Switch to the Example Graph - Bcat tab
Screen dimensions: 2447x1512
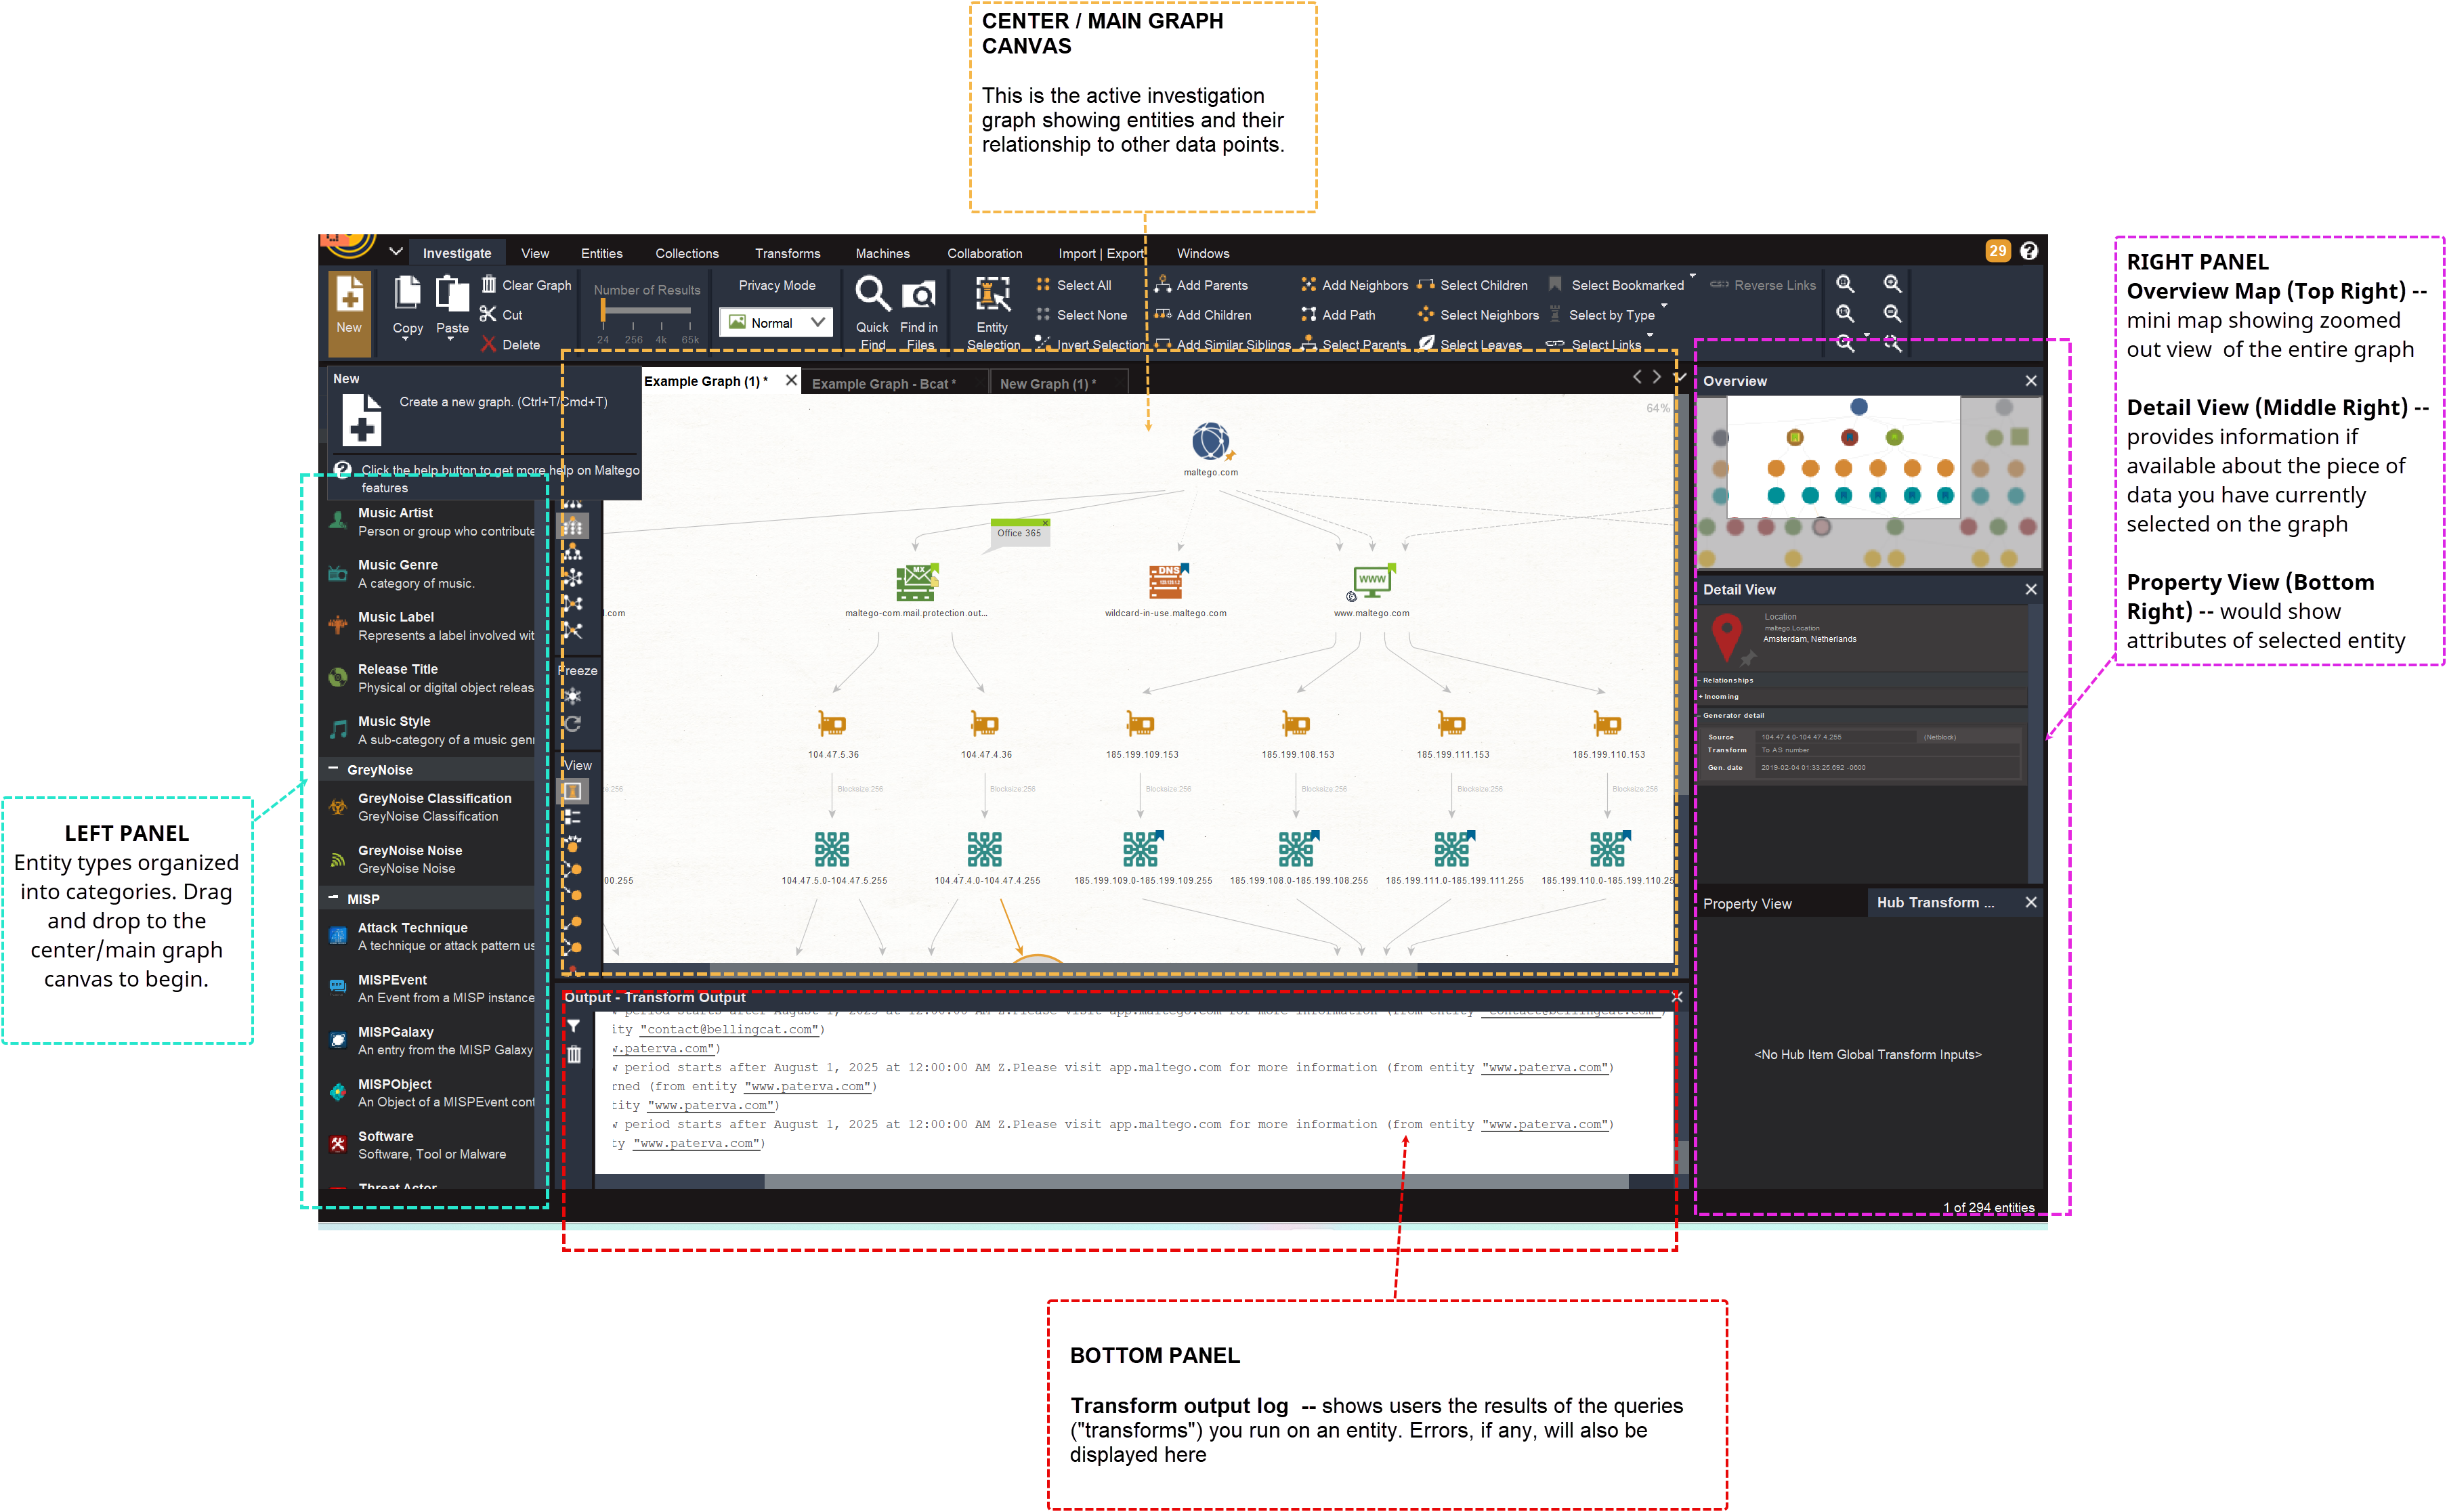click(x=883, y=384)
